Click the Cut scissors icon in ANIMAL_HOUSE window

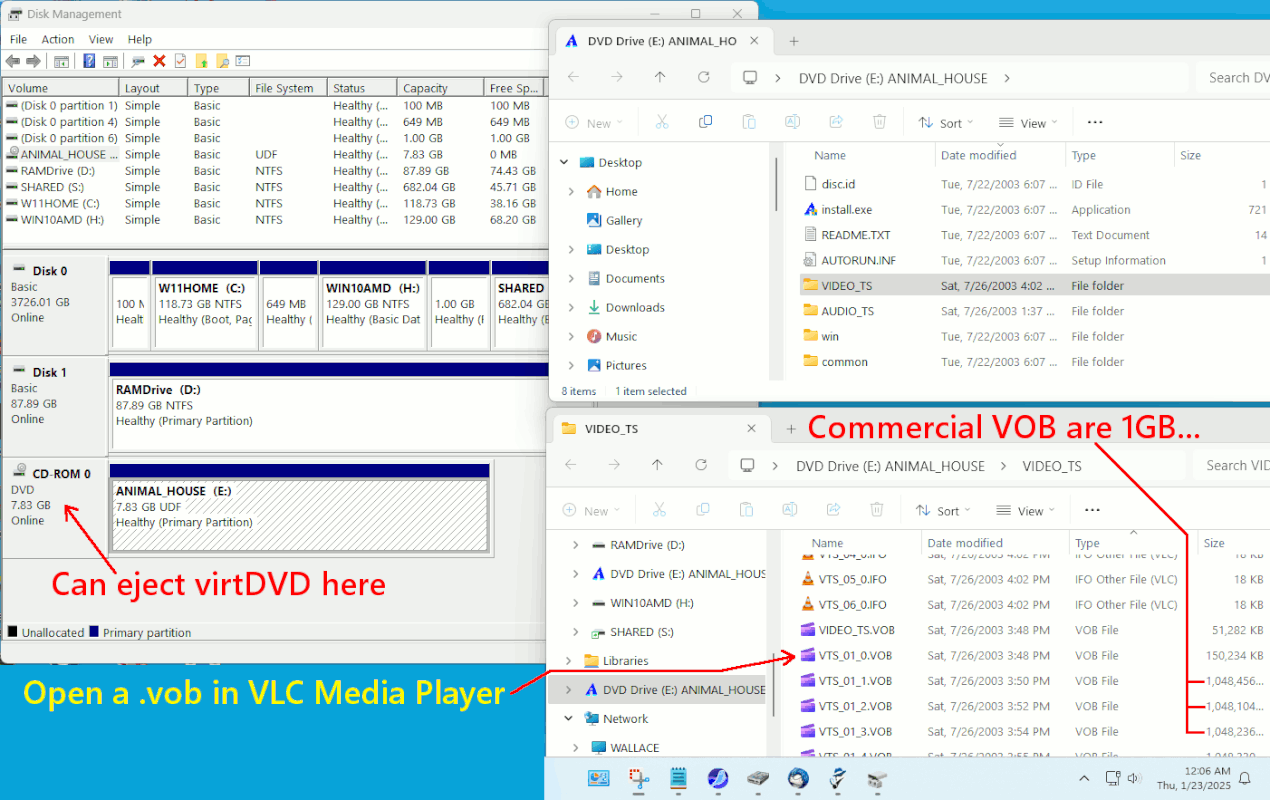[x=661, y=122]
